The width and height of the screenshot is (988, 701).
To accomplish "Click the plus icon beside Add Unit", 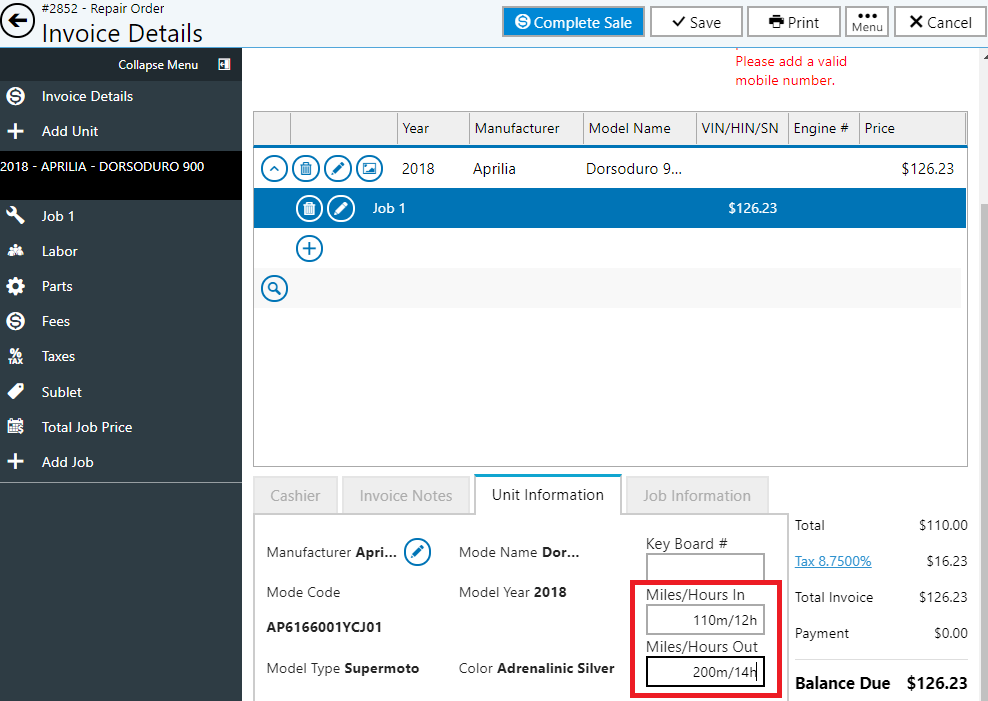I will [x=16, y=131].
